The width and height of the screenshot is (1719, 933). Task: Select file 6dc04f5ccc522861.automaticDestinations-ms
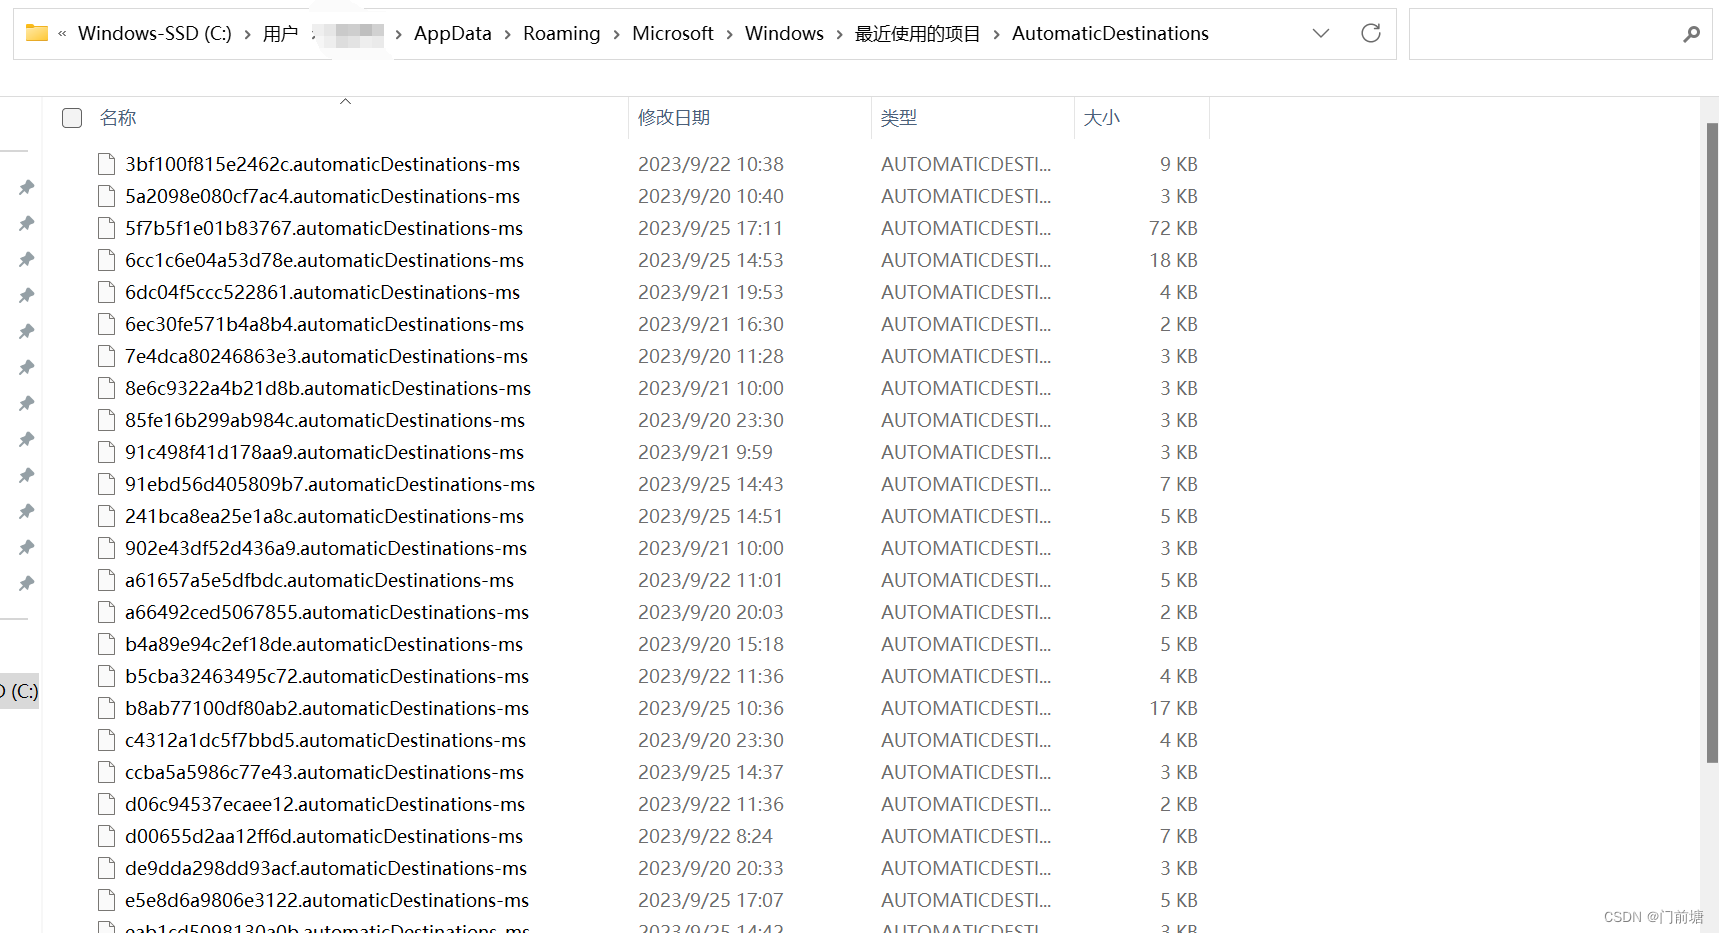tap(322, 292)
